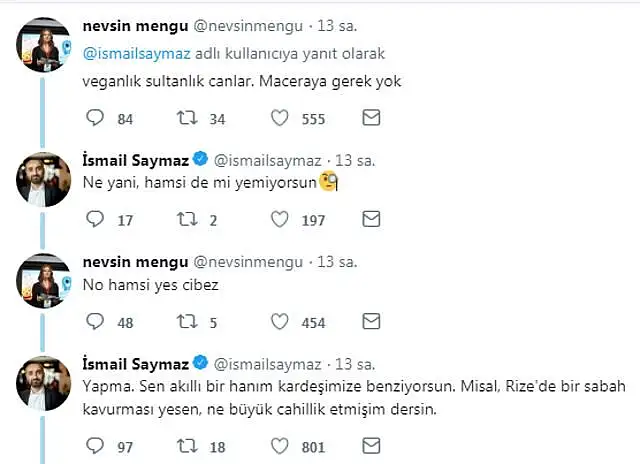This screenshot has height=464, width=640.
Task: Click nevsin mengu's avatar on first tweet
Action: point(41,46)
